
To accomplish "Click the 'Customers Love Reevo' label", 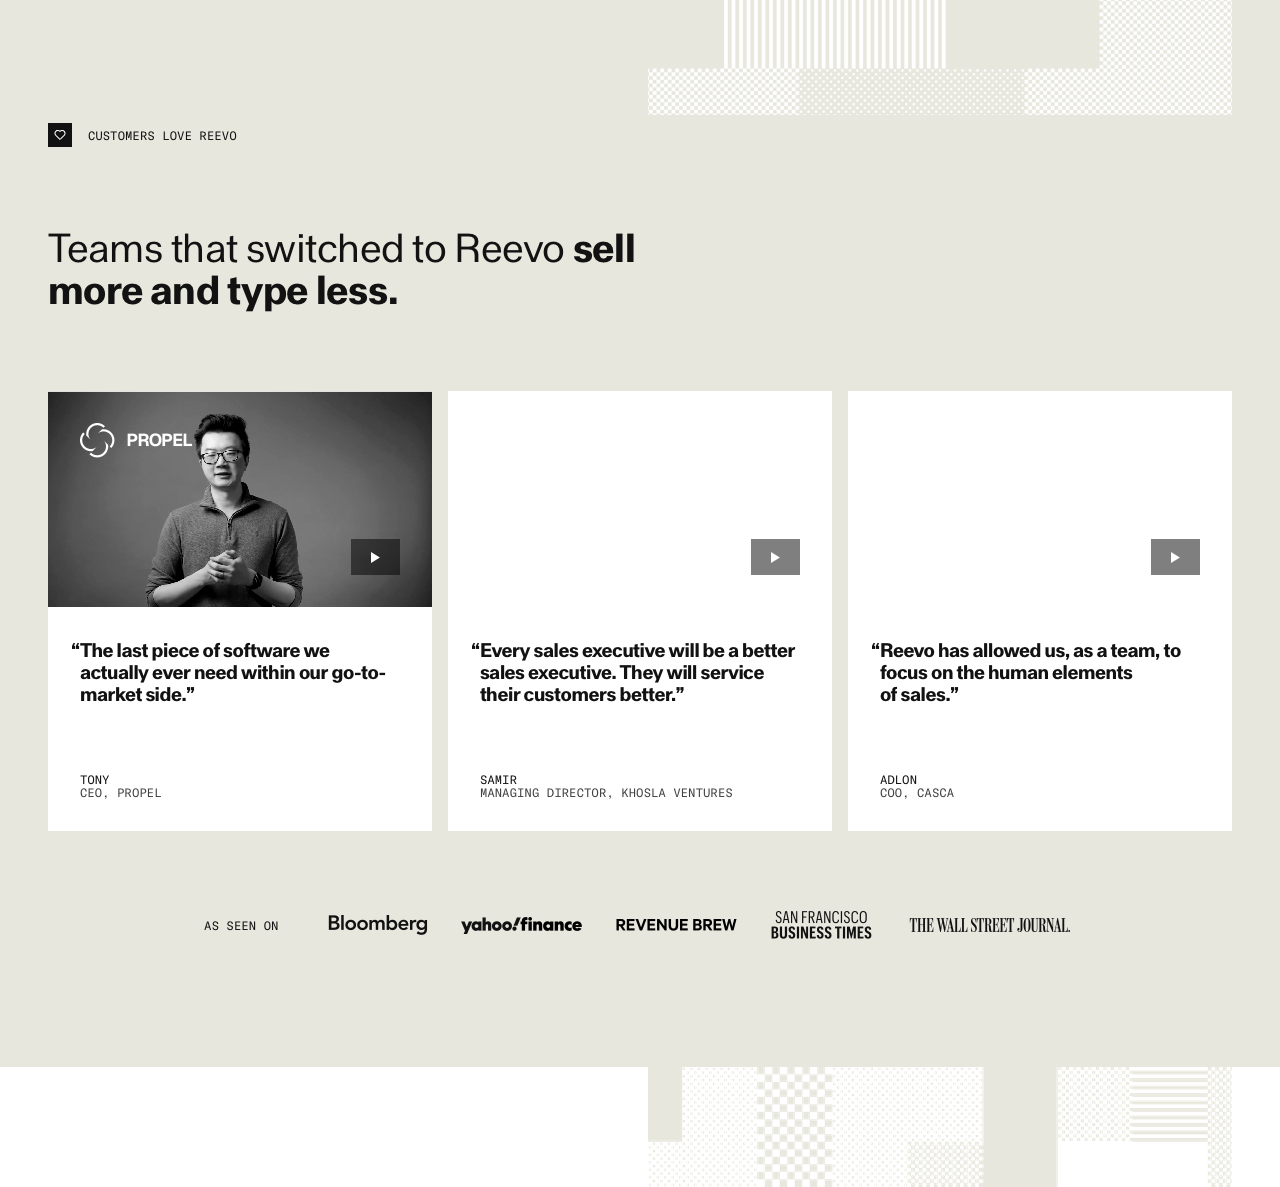I will click(162, 136).
